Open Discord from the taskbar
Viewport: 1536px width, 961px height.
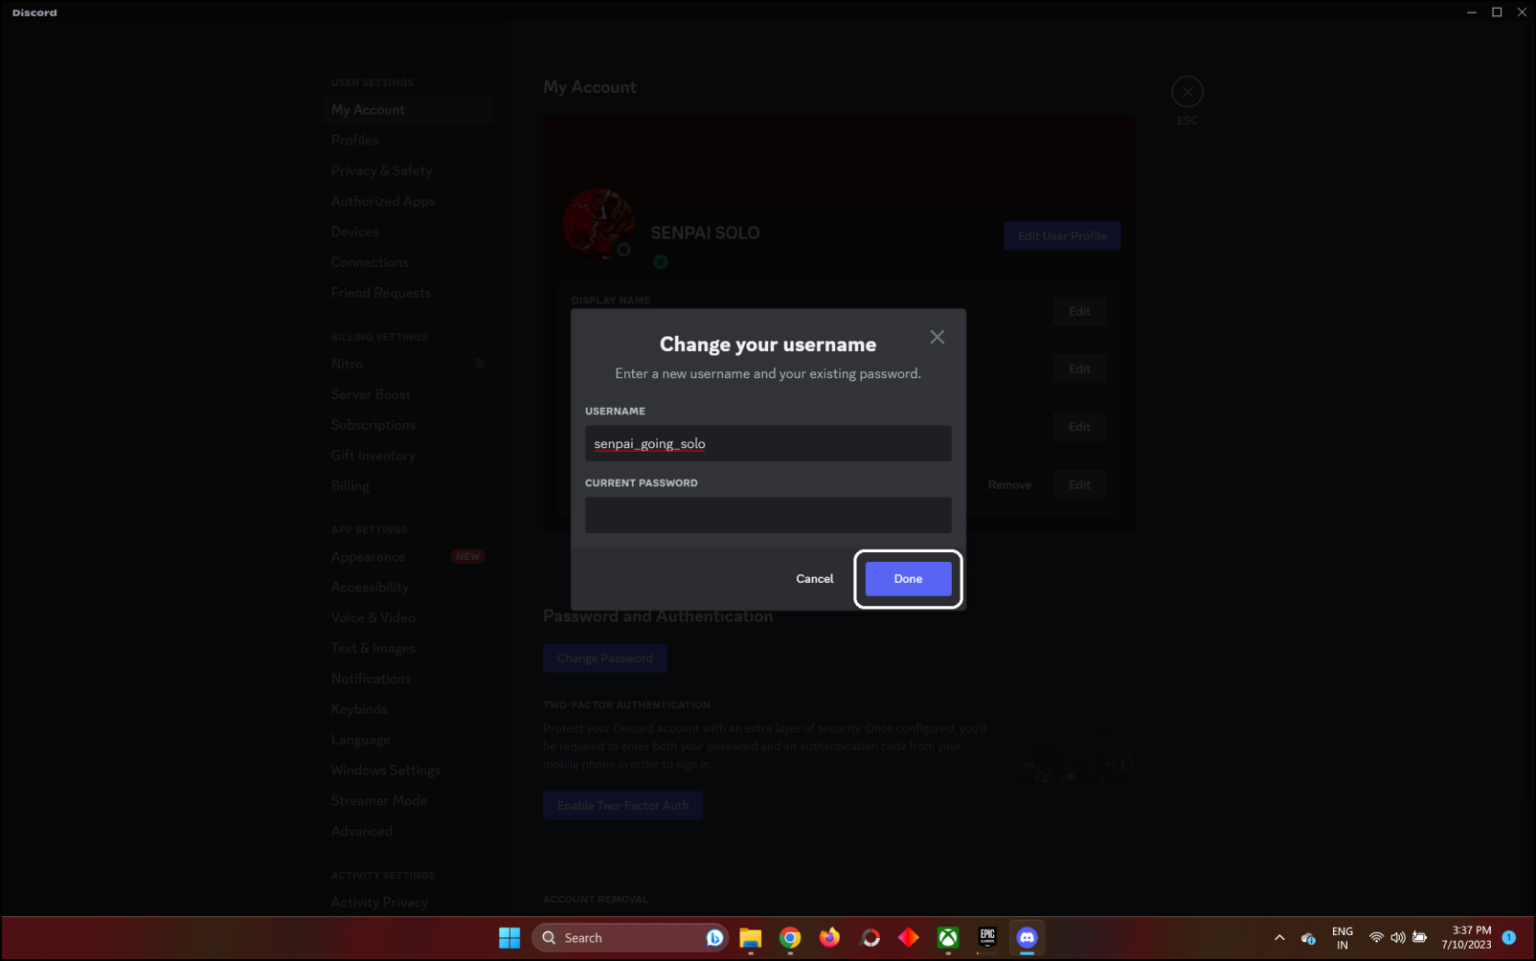pos(1026,937)
